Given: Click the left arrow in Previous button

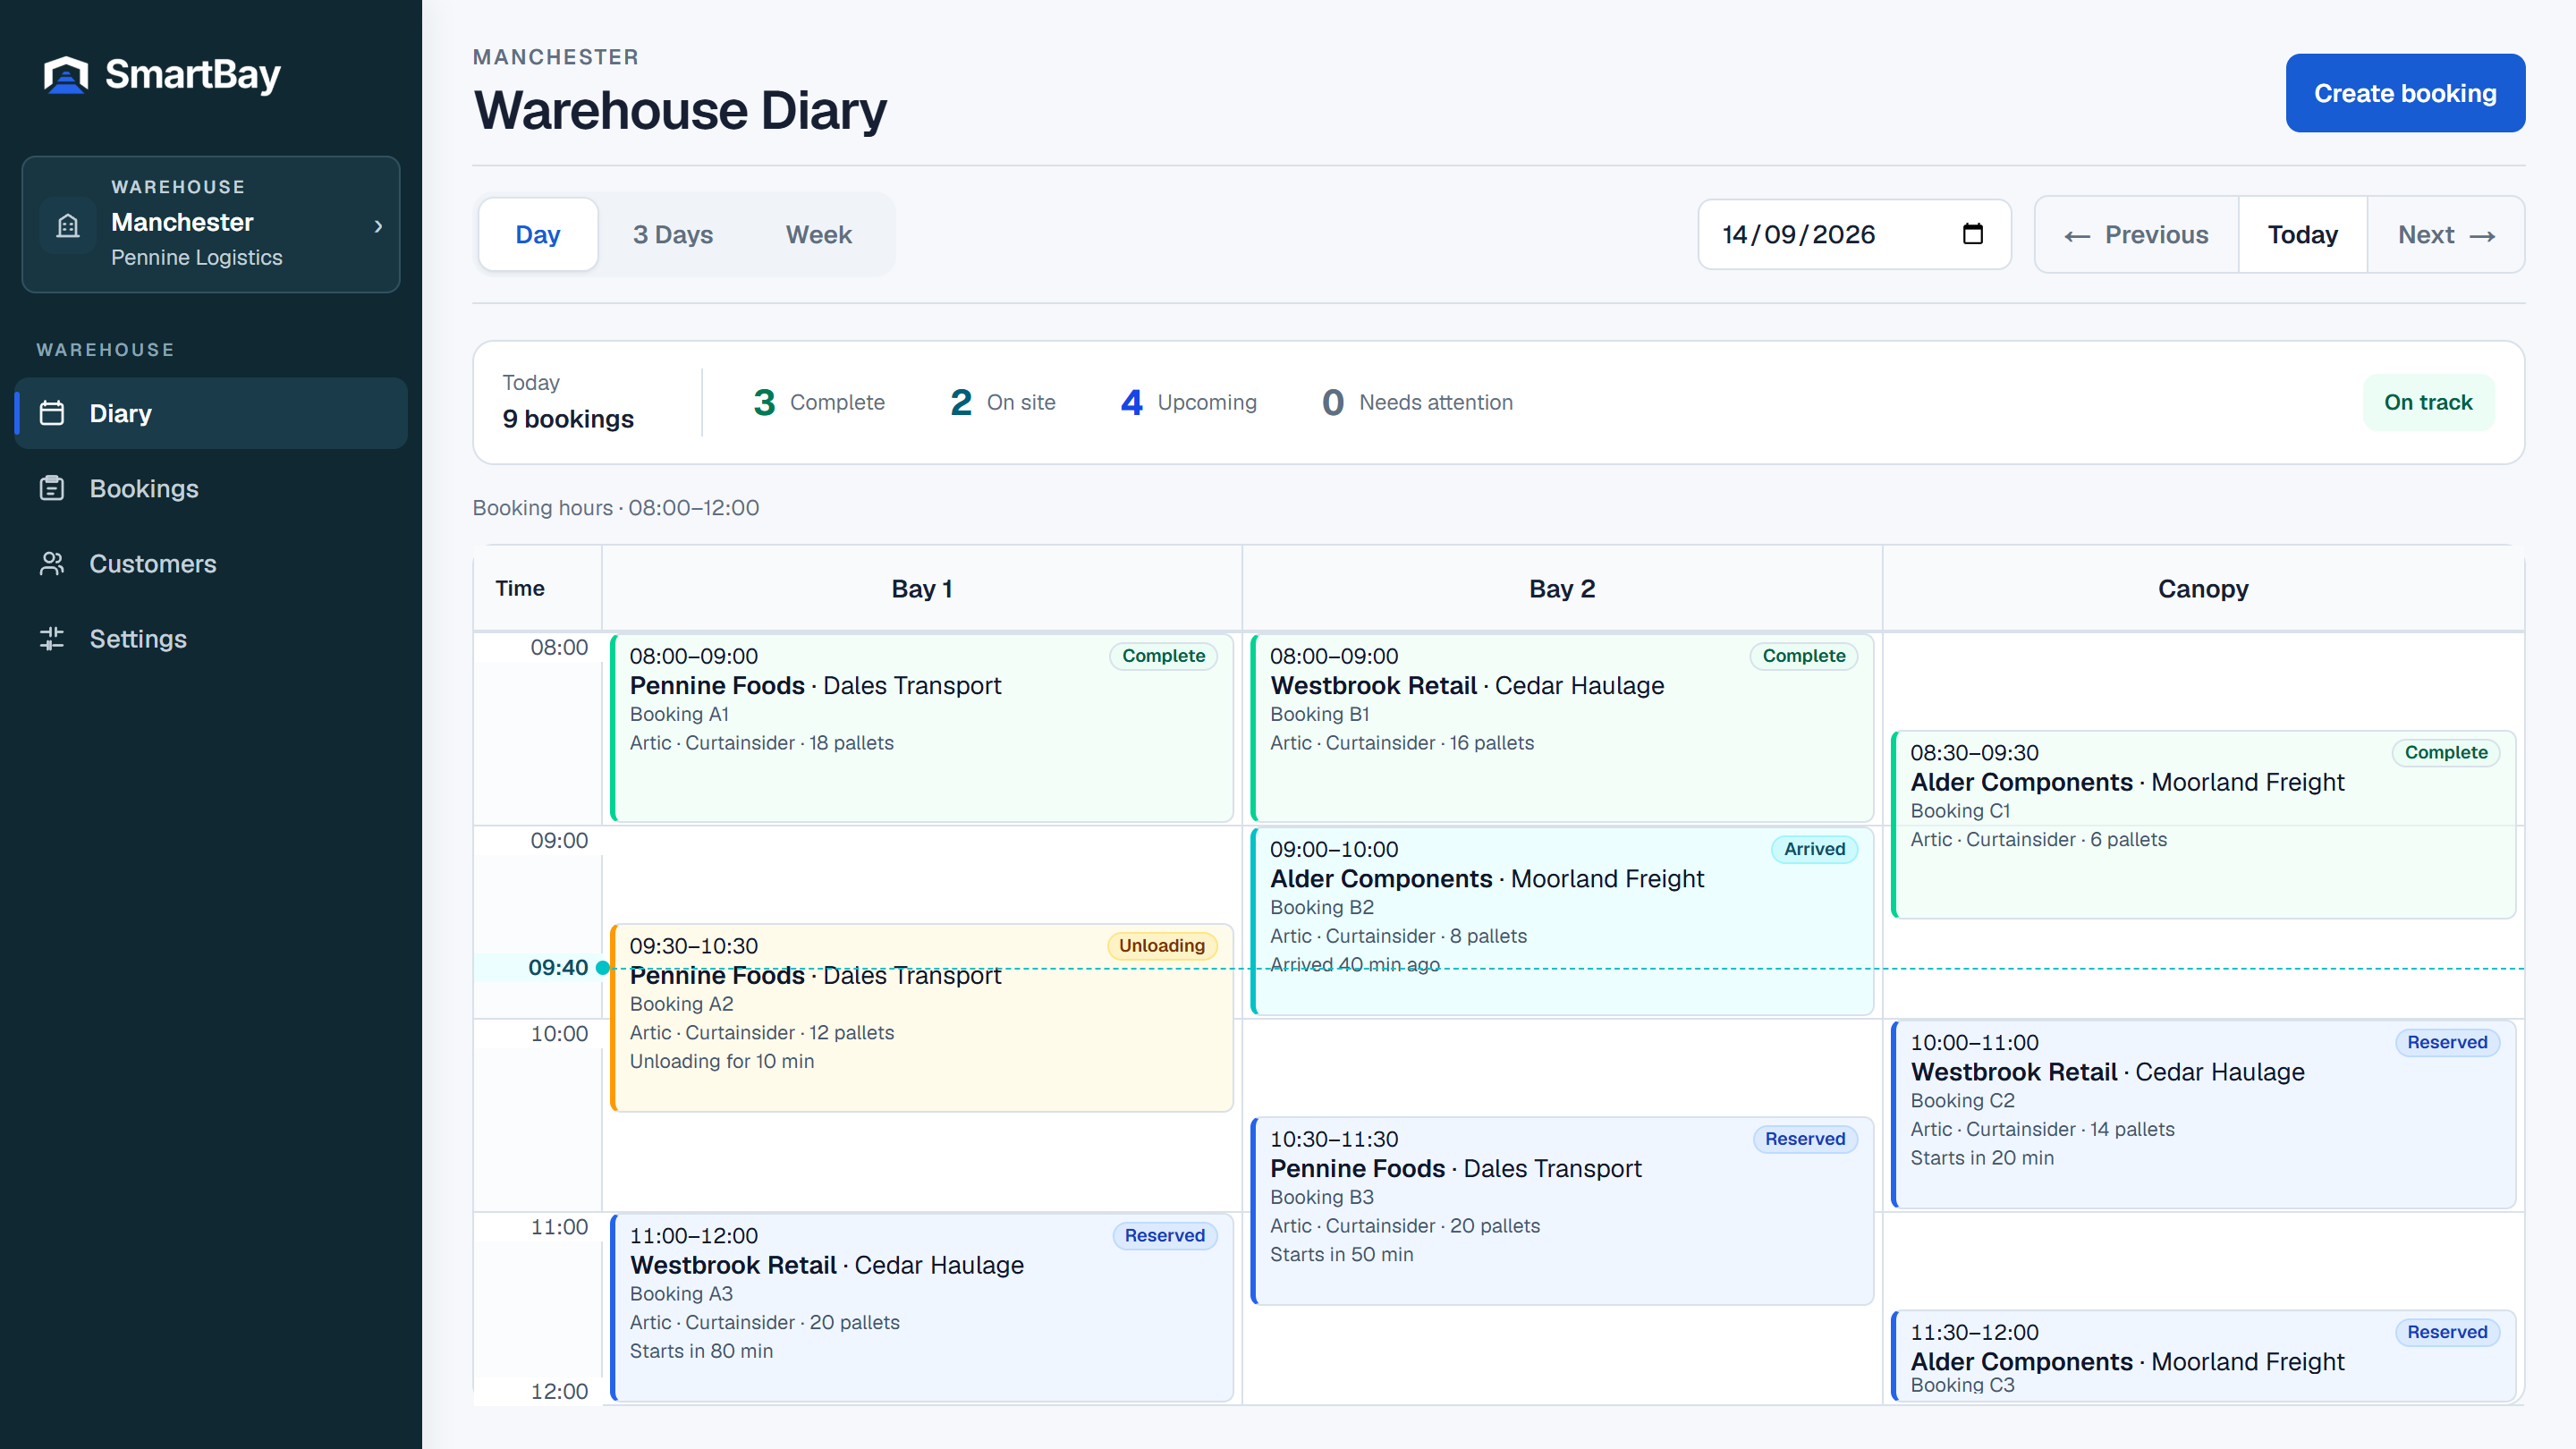Looking at the screenshot, I should (2077, 236).
